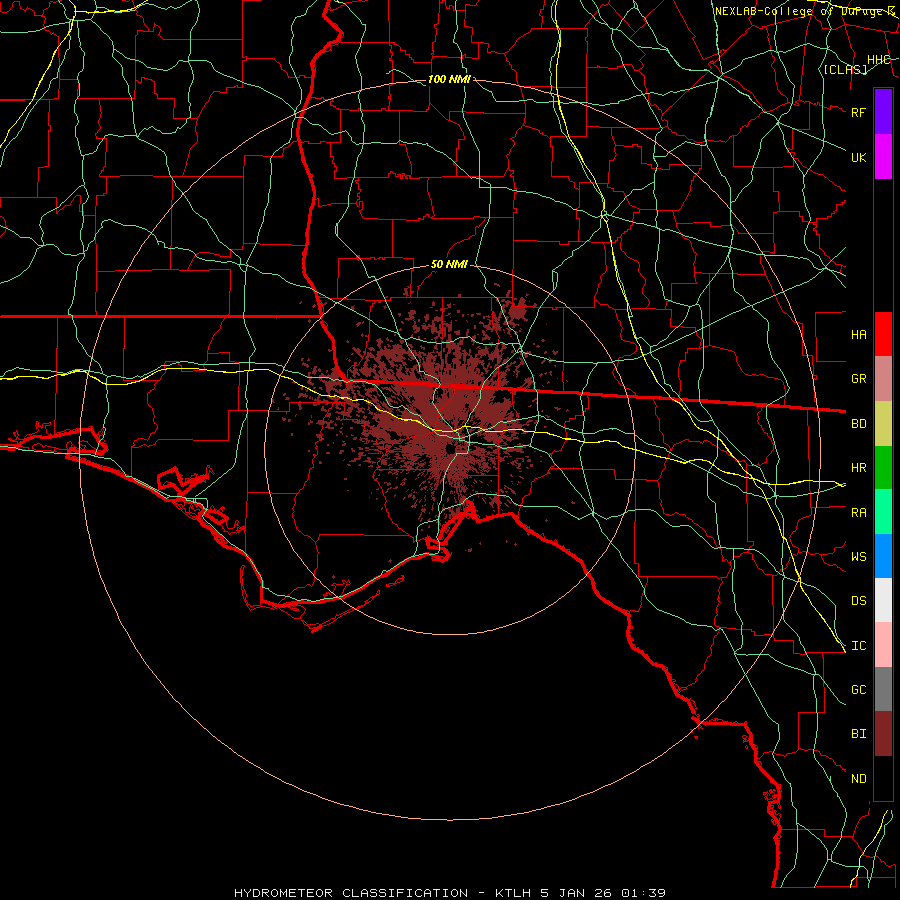Click the RF legend label
This screenshot has height=900, width=900.
[859, 112]
